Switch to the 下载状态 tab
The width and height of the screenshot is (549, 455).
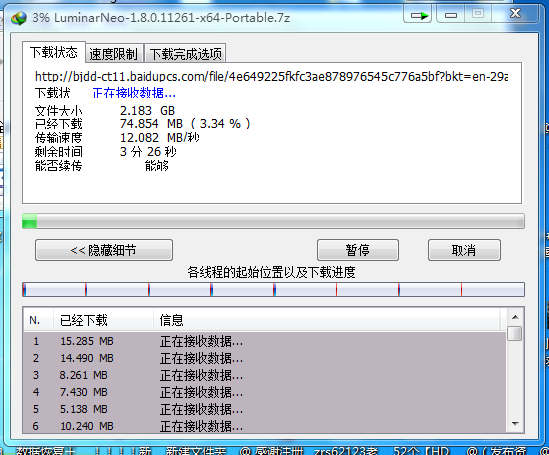pyautogui.click(x=54, y=53)
